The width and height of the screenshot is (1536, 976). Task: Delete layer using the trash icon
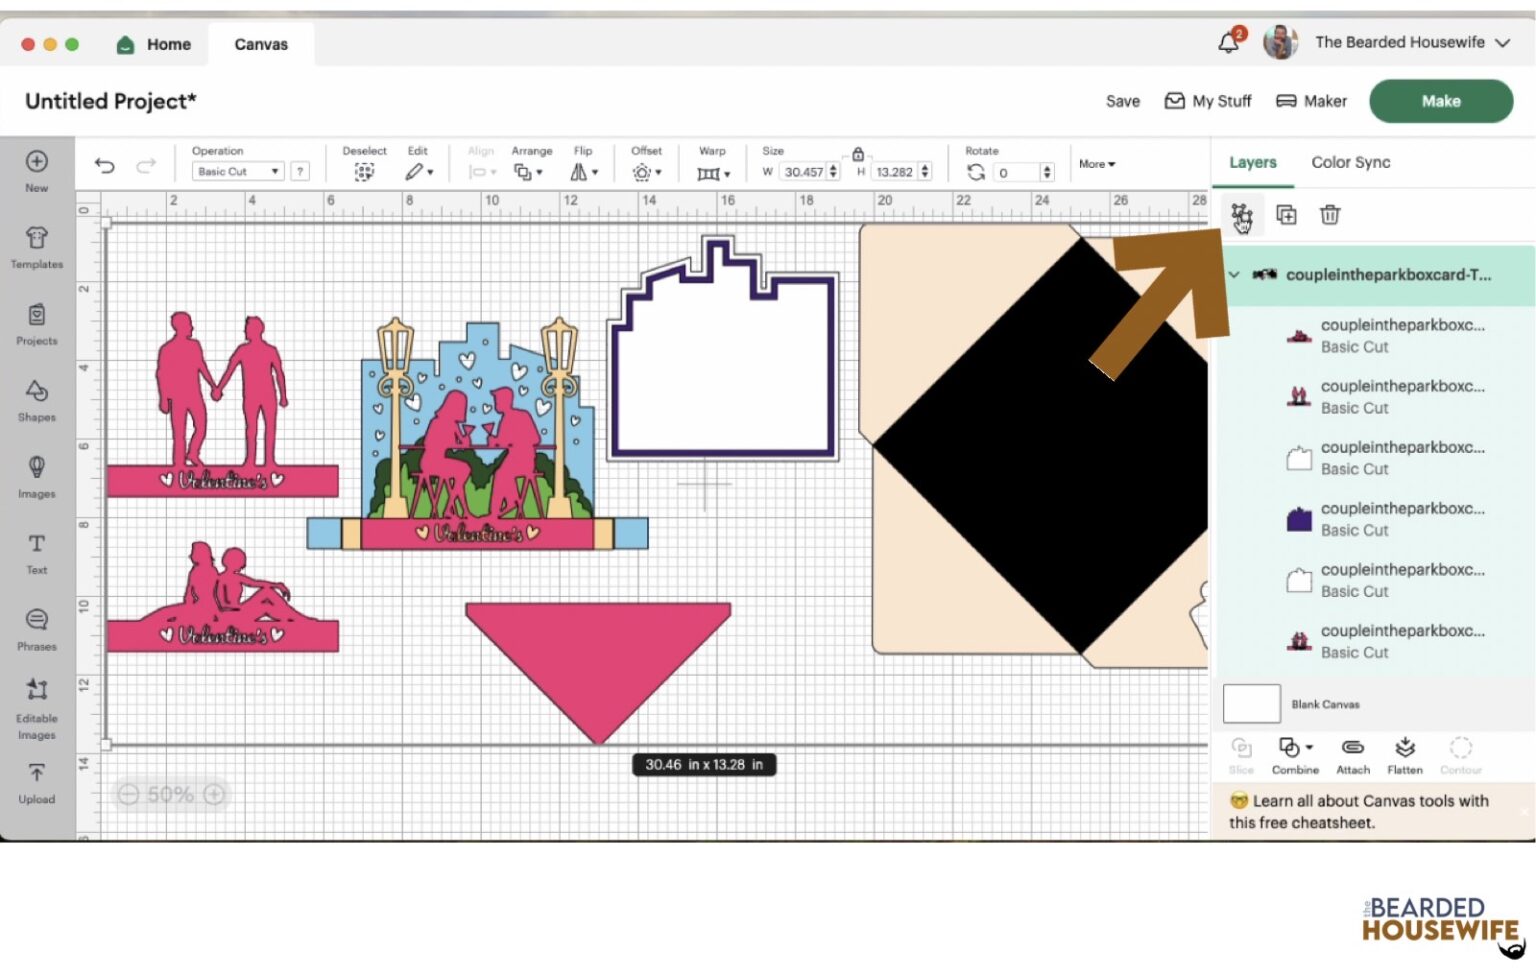(1329, 215)
